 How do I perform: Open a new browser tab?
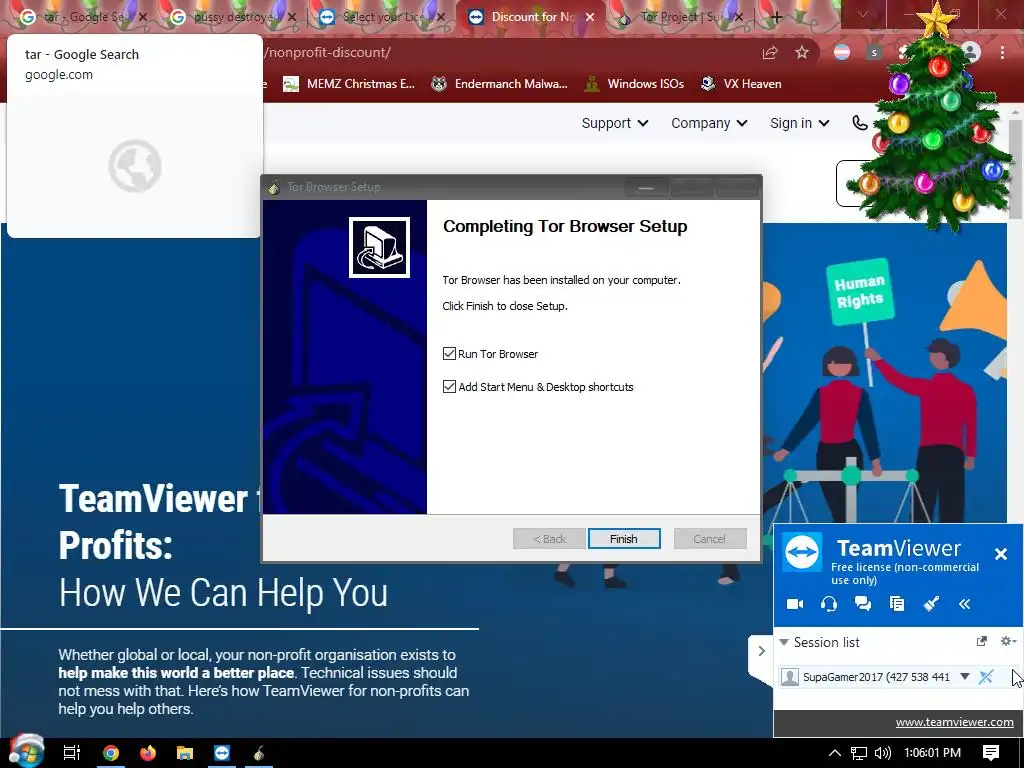[x=776, y=18]
